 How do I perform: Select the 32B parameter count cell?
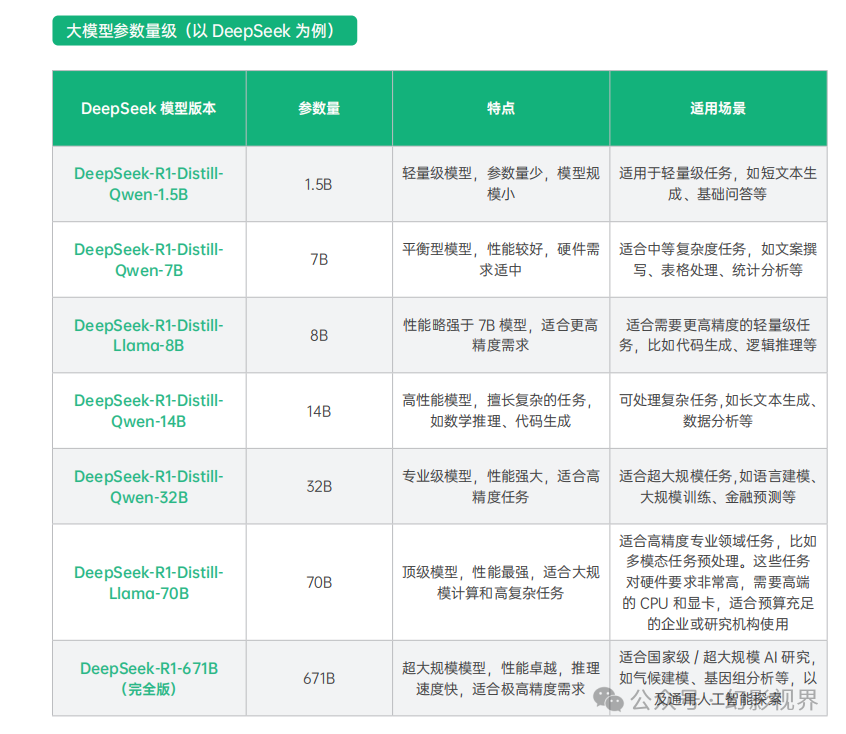(319, 486)
